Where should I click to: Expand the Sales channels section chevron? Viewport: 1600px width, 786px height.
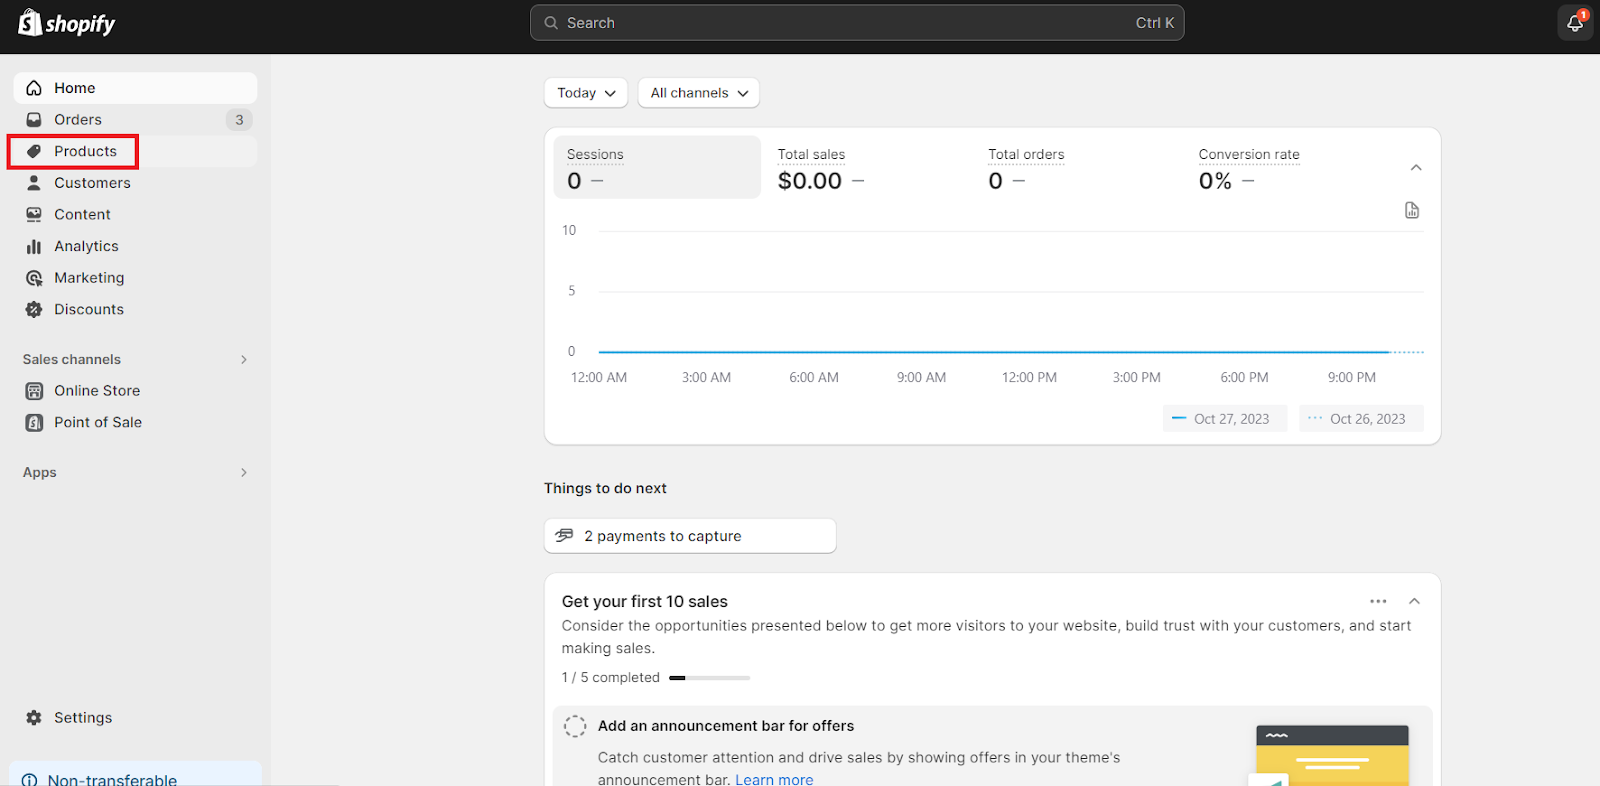click(244, 360)
